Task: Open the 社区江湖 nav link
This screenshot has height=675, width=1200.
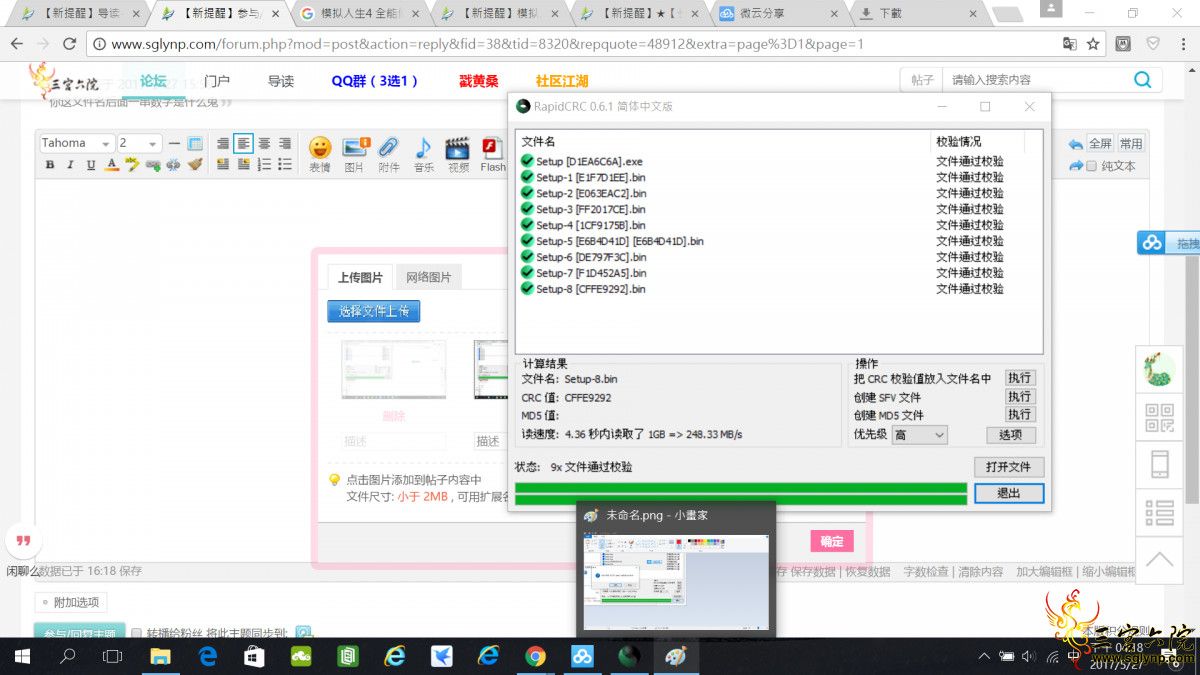Action: point(562,81)
